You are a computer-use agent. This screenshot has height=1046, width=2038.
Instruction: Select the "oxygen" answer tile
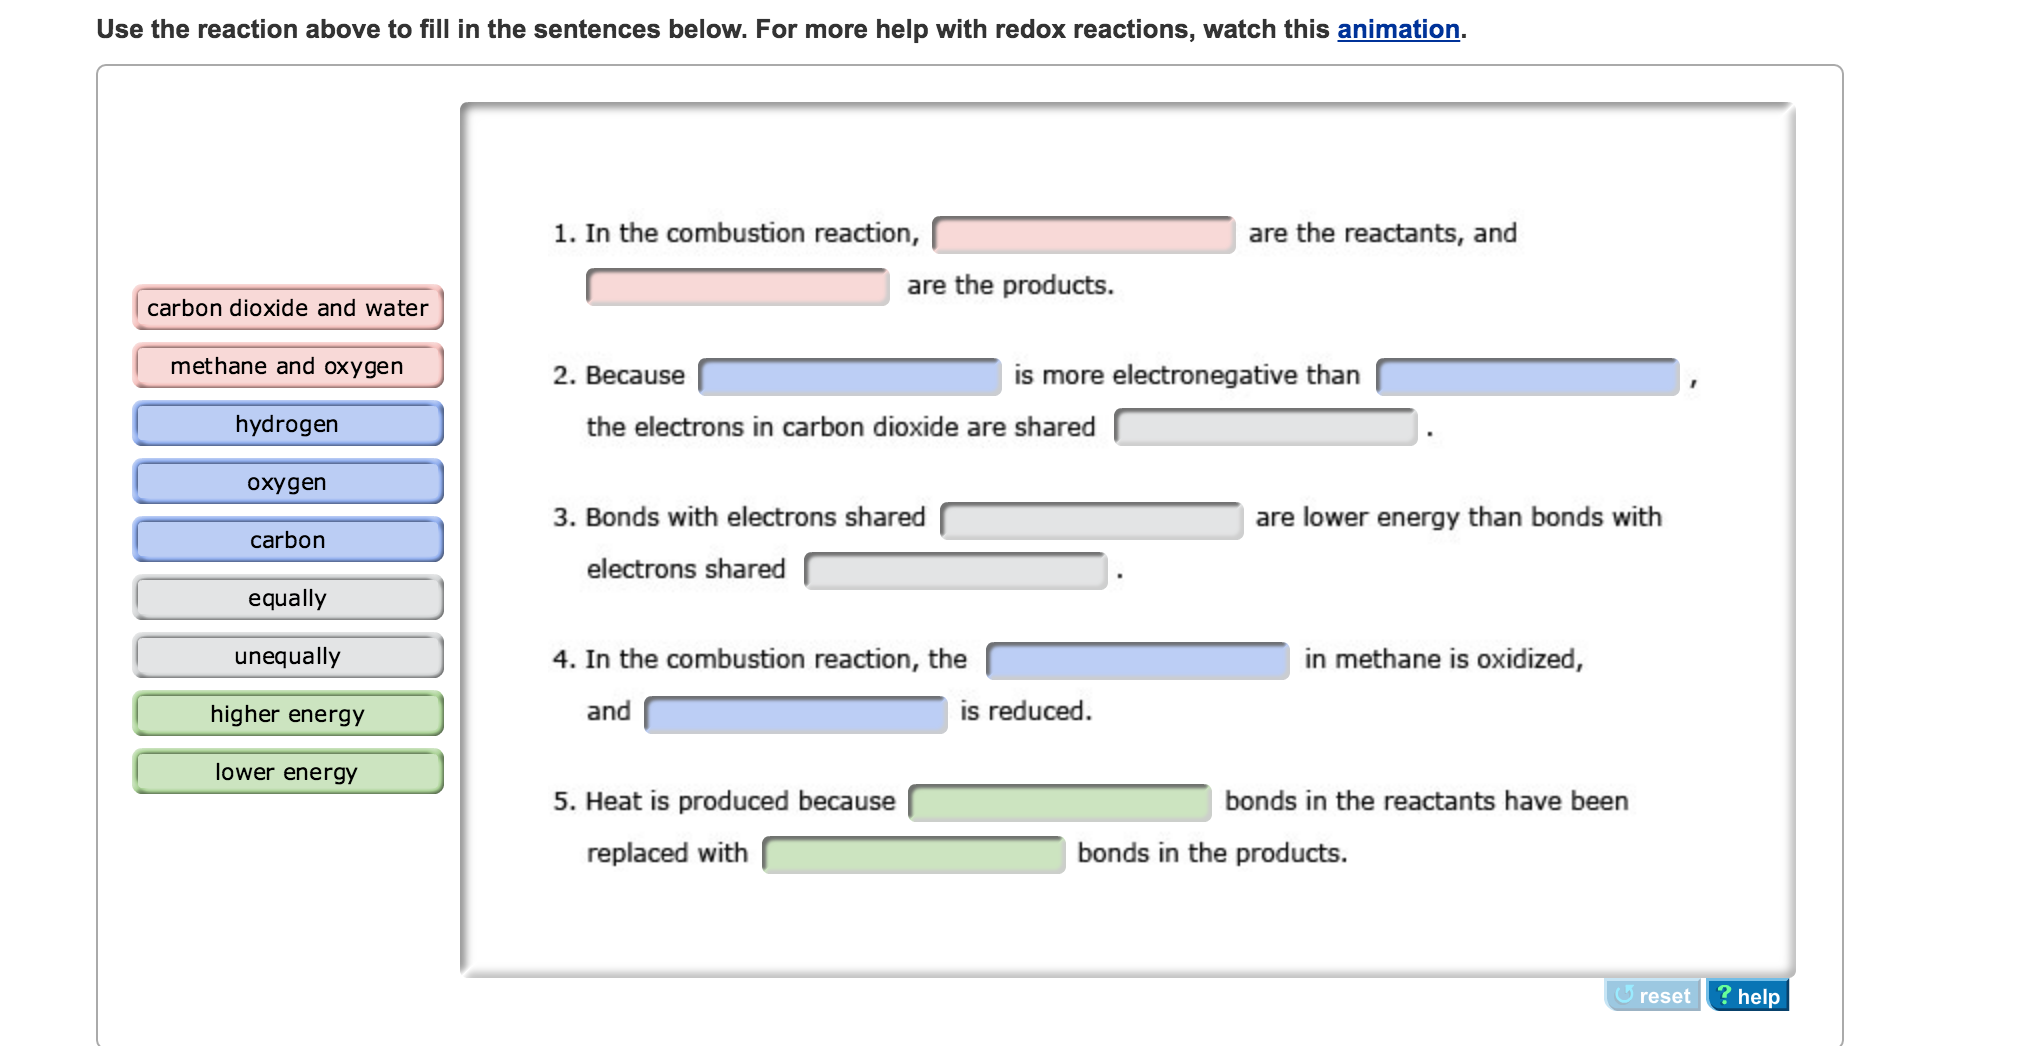287,482
